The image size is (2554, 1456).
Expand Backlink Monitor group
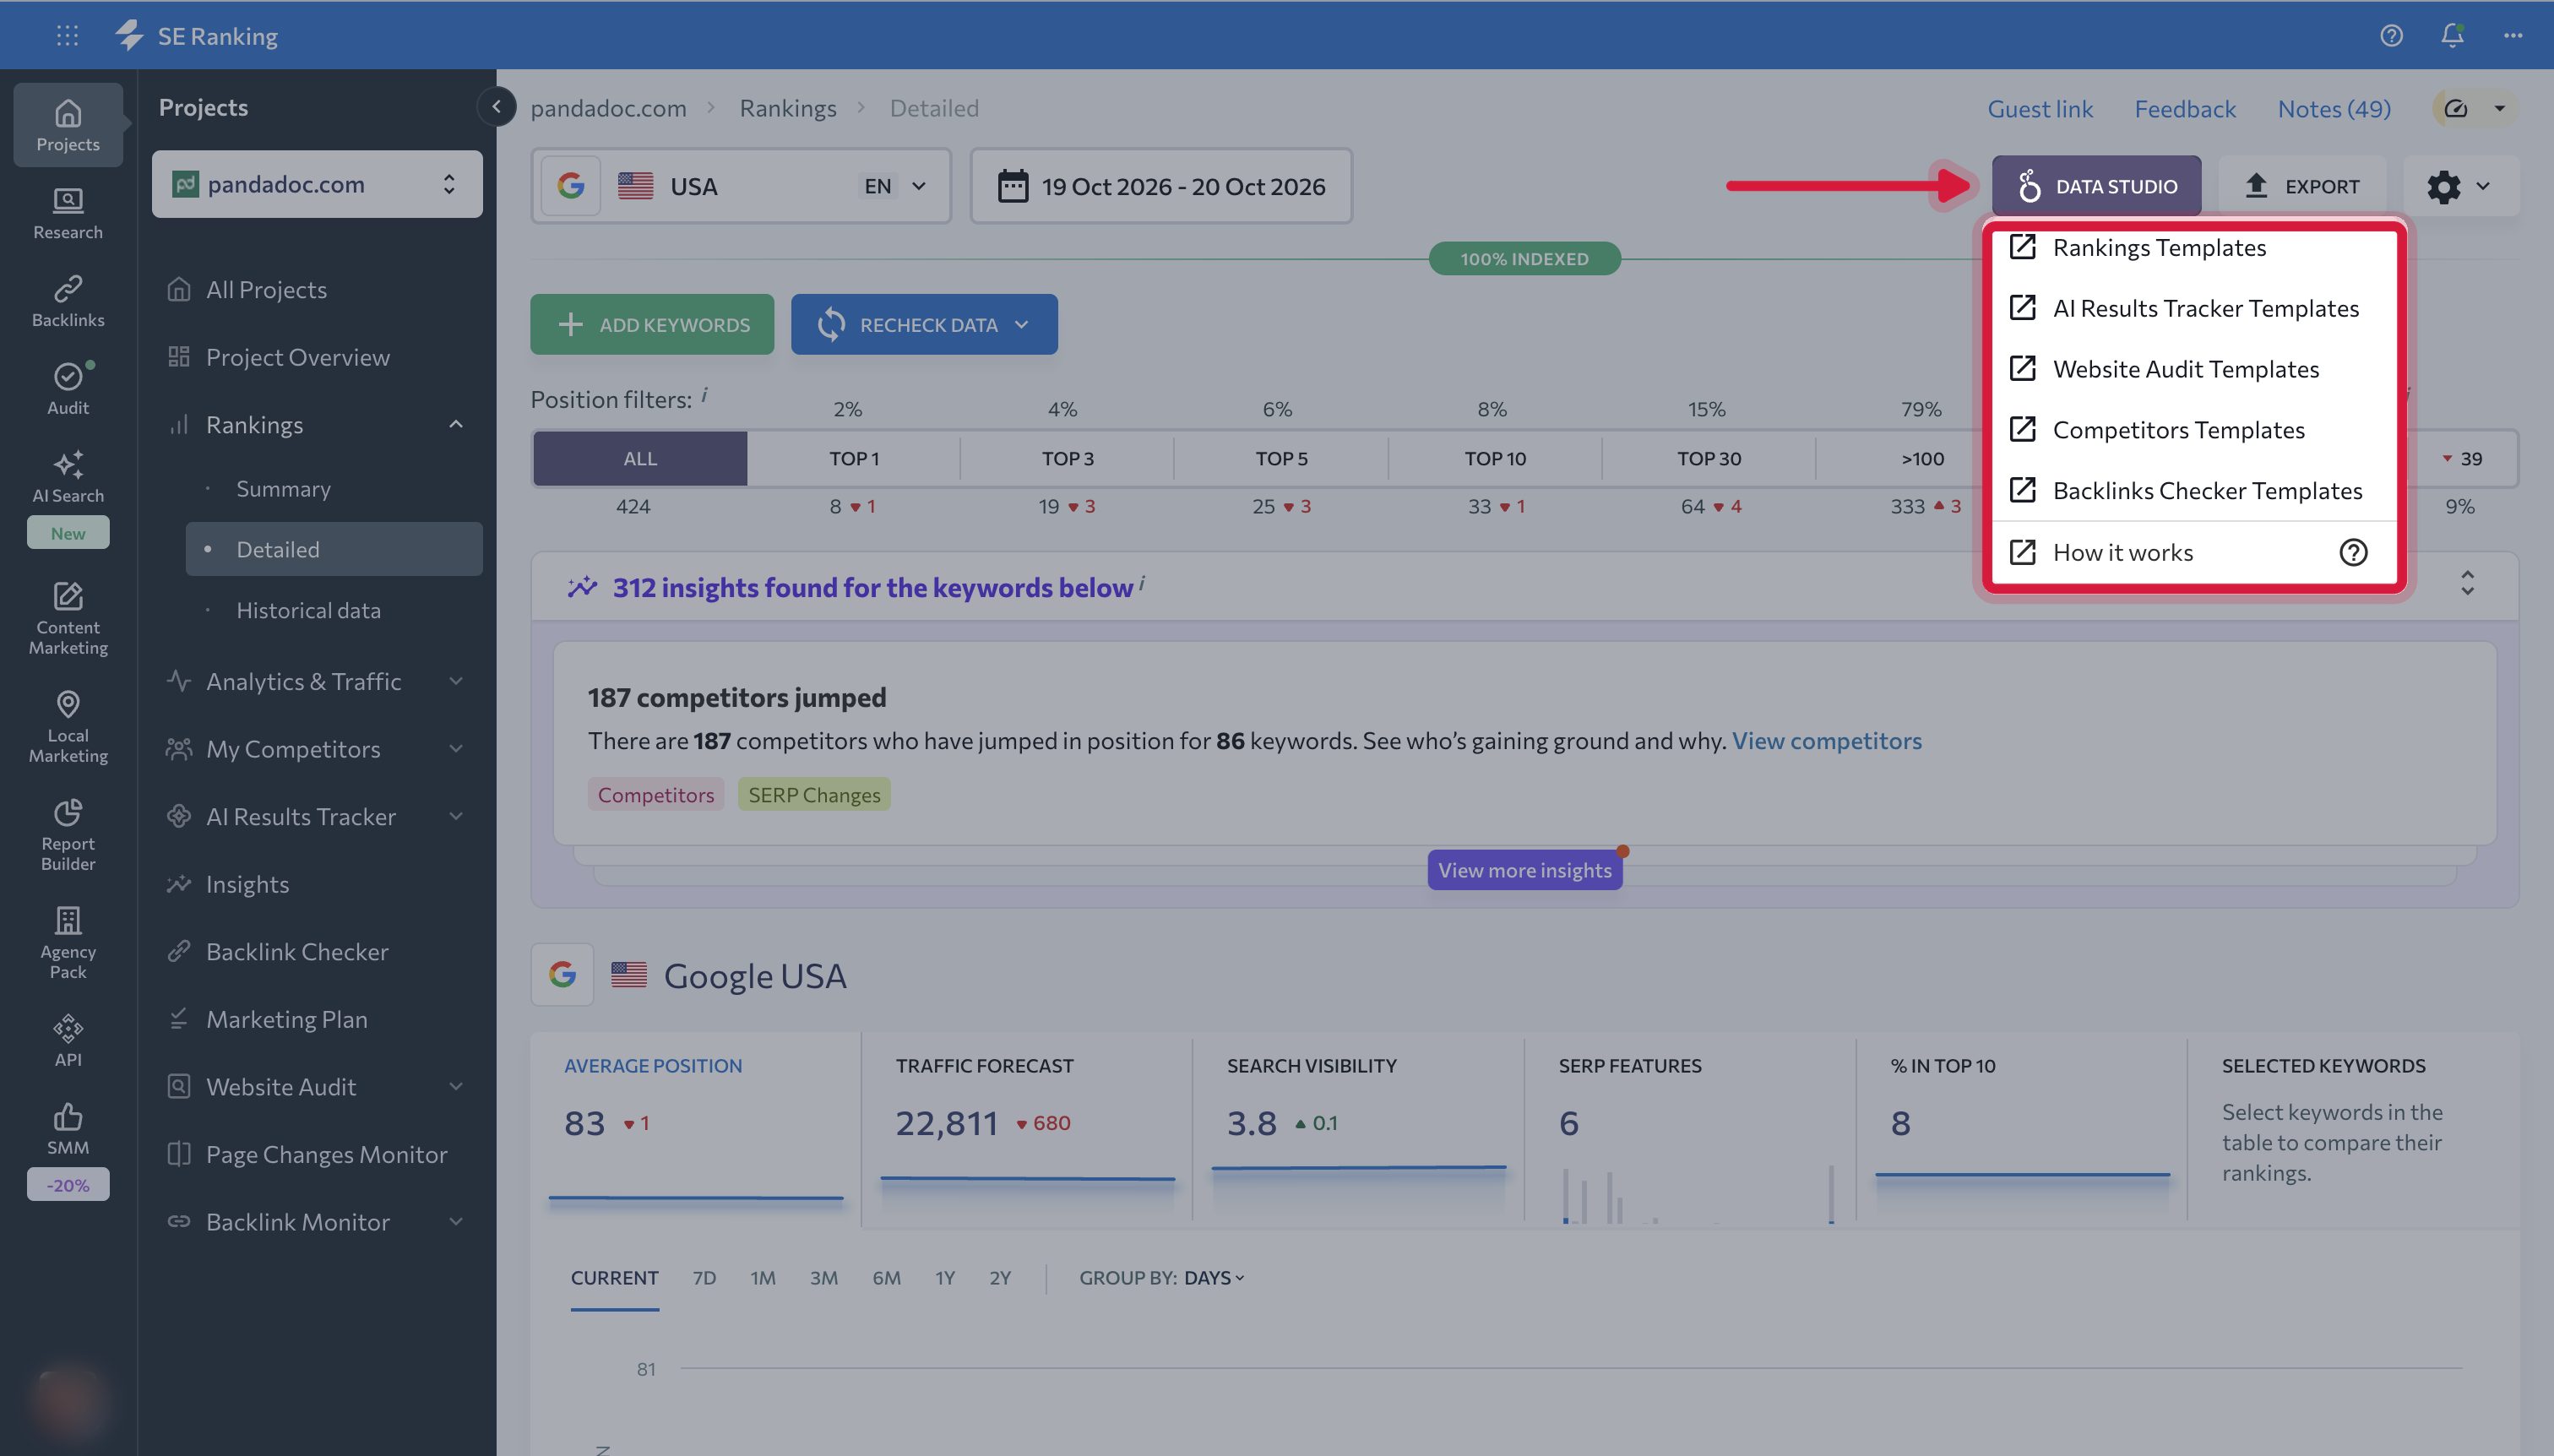(x=456, y=1222)
